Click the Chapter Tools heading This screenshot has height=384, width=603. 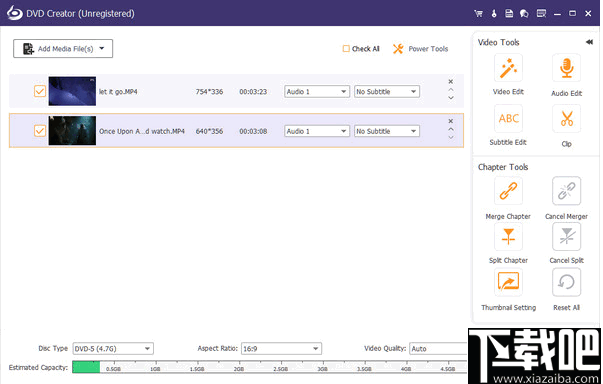pos(503,167)
